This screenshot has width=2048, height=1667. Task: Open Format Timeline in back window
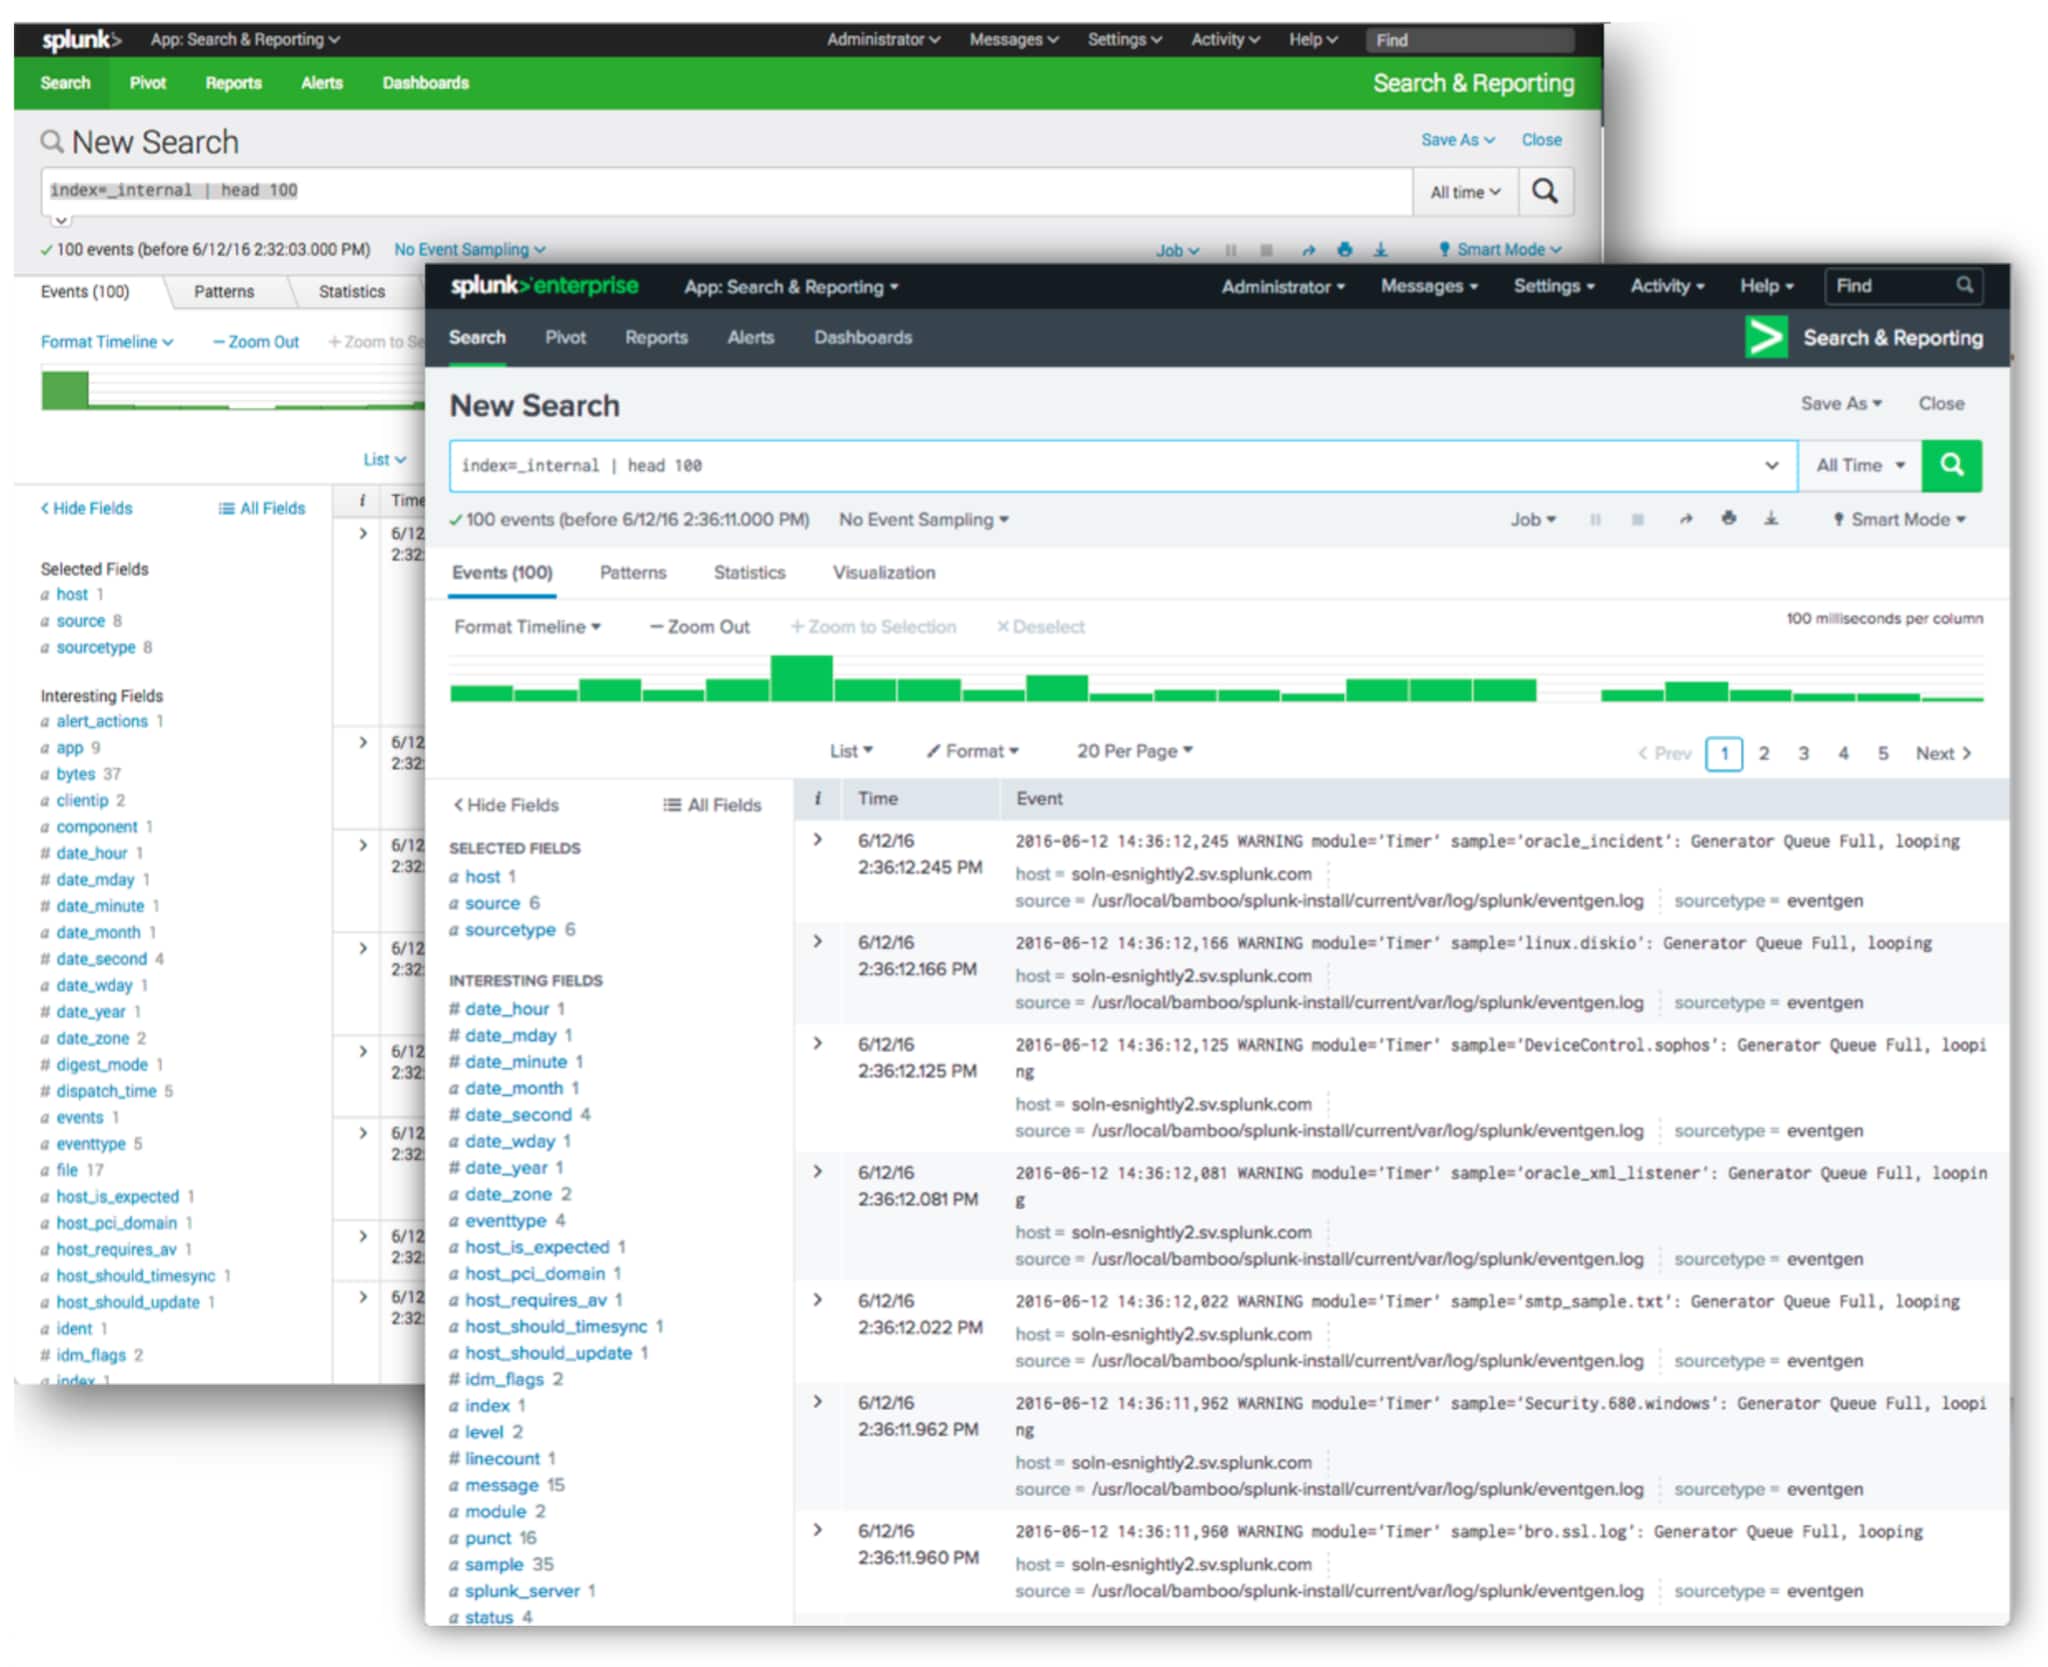click(x=106, y=341)
